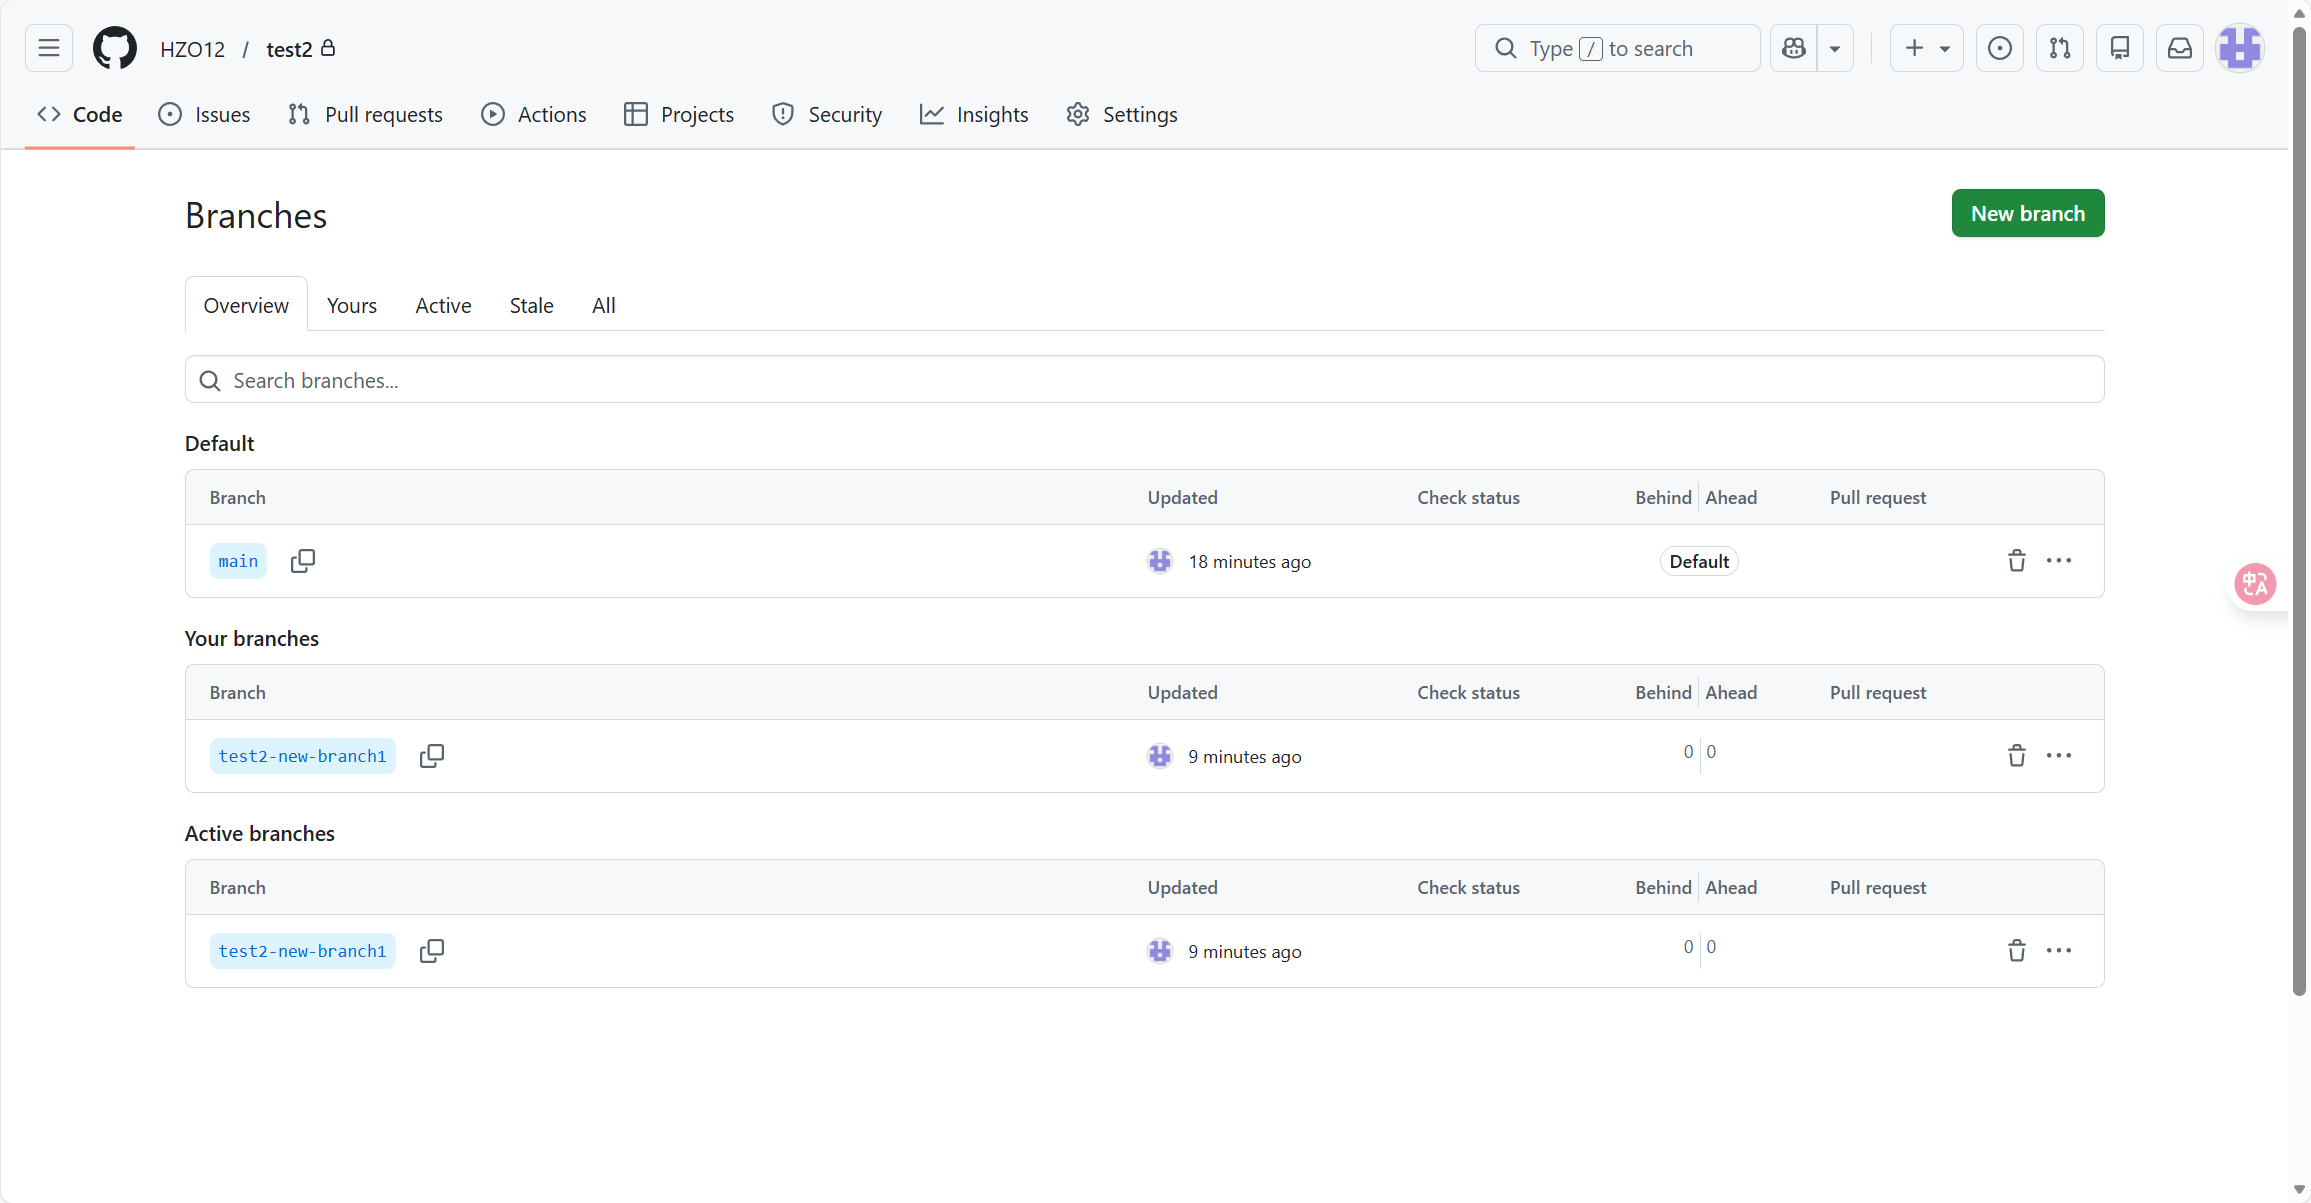2311x1203 pixels.
Task: Open the repositories icon in header
Action: (x=2120, y=48)
